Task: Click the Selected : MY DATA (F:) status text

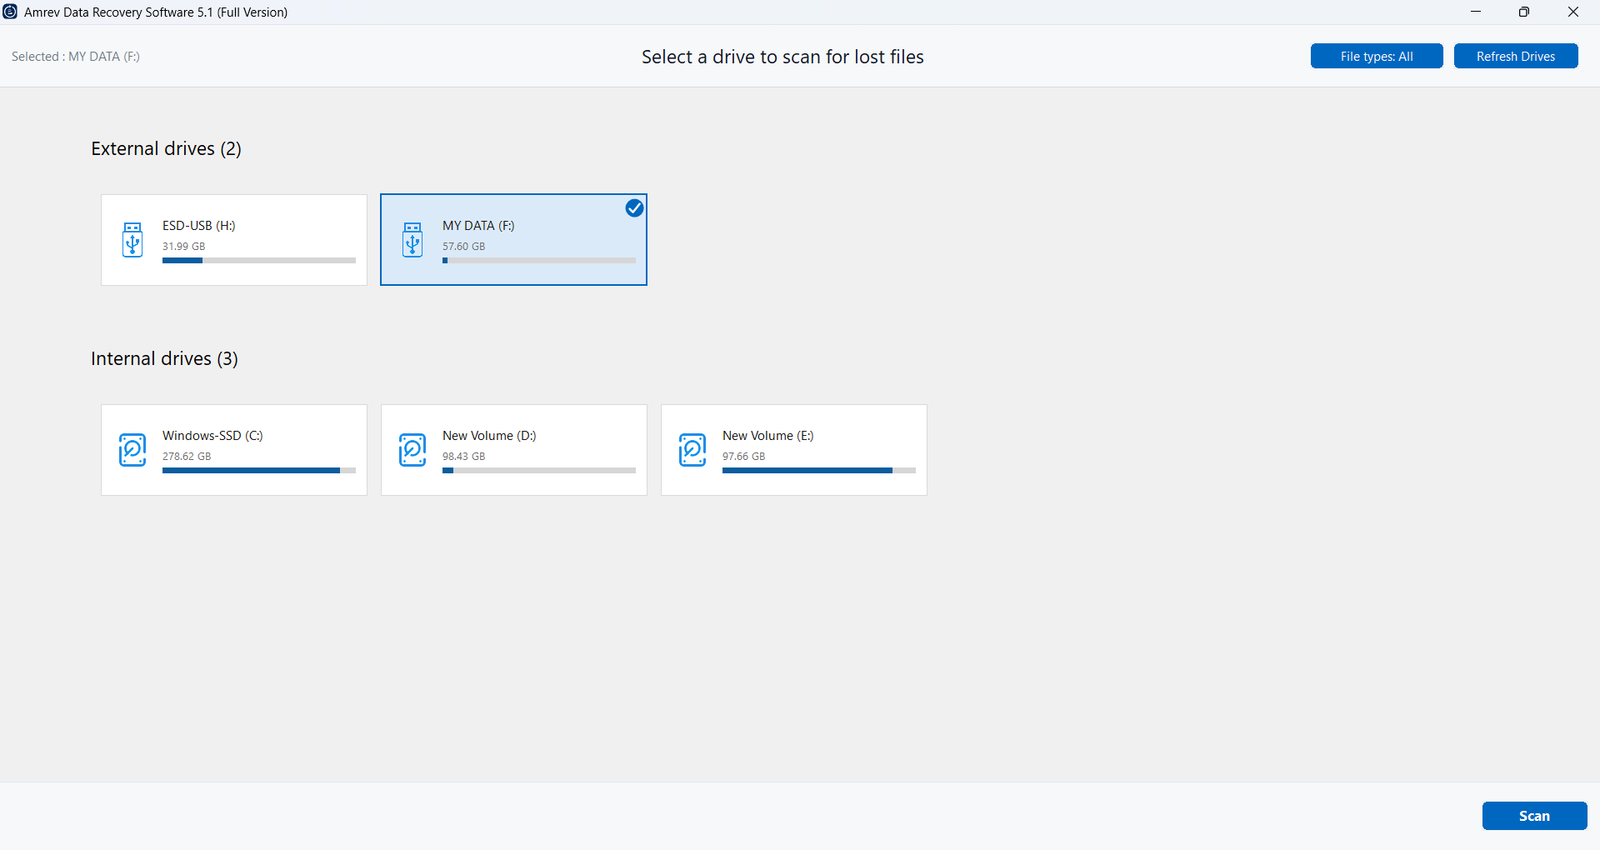Action: tap(76, 56)
